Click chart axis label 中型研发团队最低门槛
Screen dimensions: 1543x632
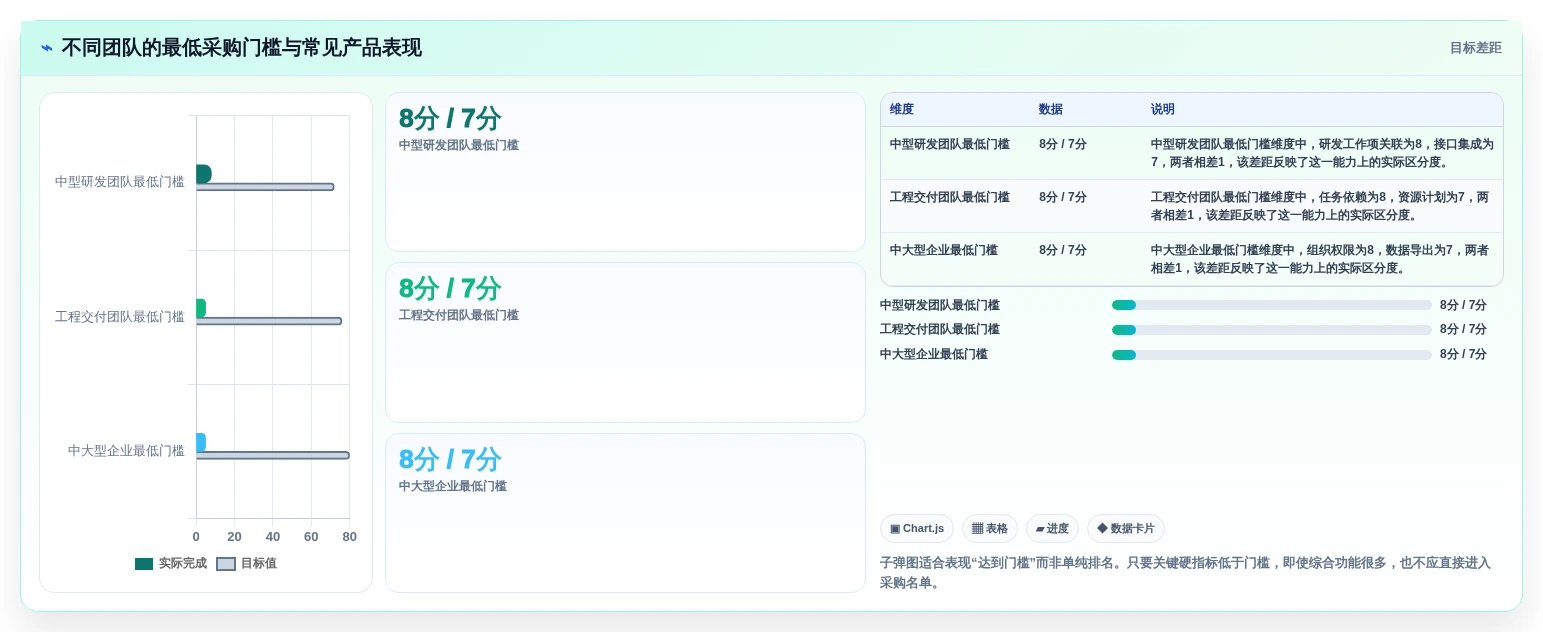pyautogui.click(x=120, y=182)
